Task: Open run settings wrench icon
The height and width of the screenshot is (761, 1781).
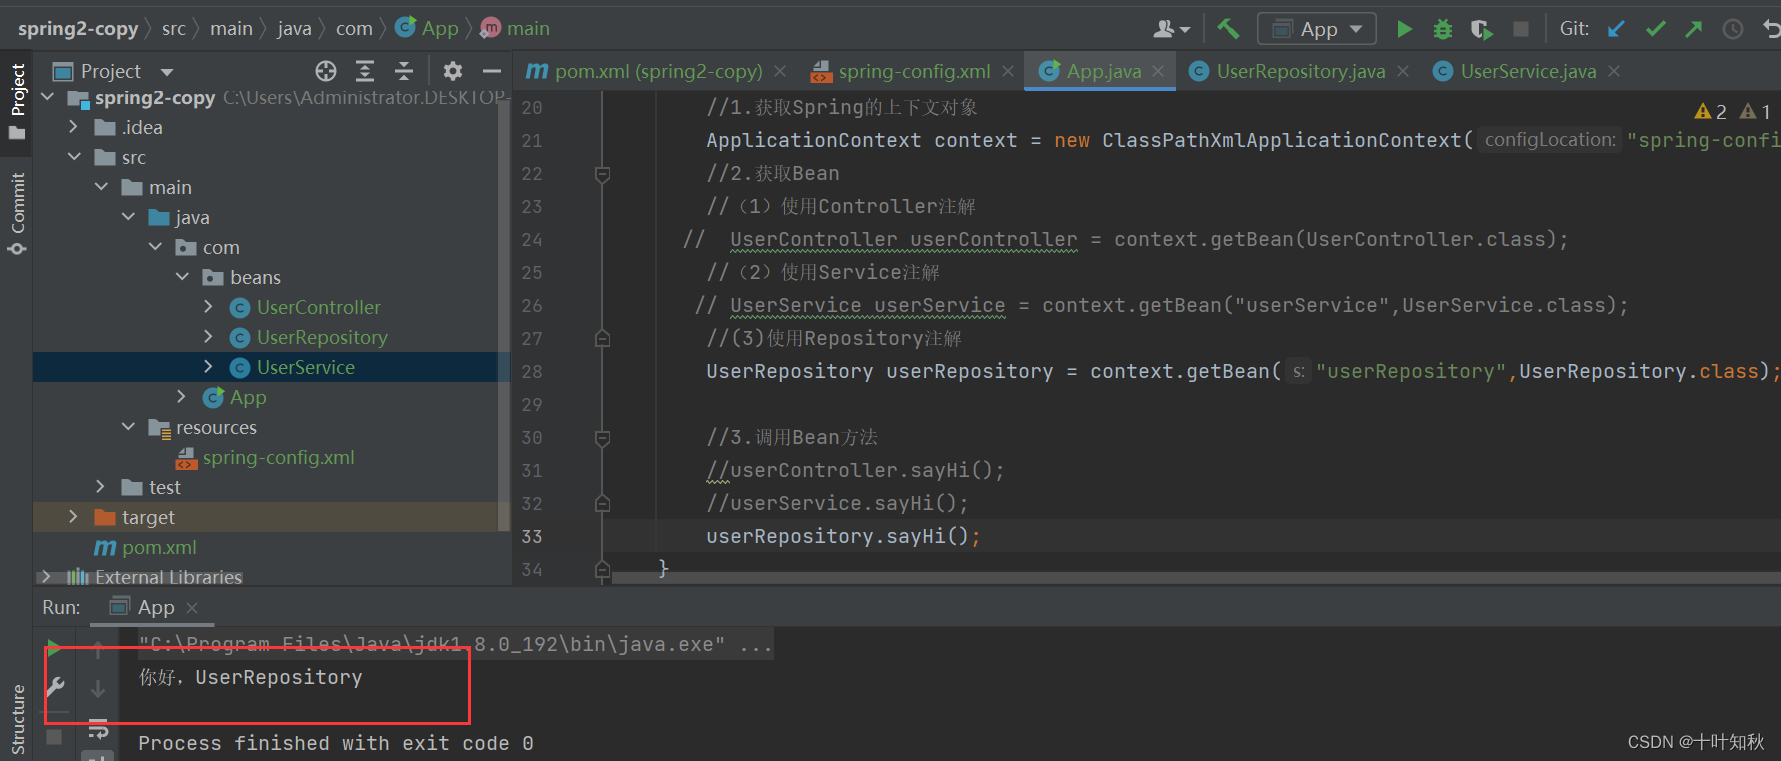Action: [55, 687]
